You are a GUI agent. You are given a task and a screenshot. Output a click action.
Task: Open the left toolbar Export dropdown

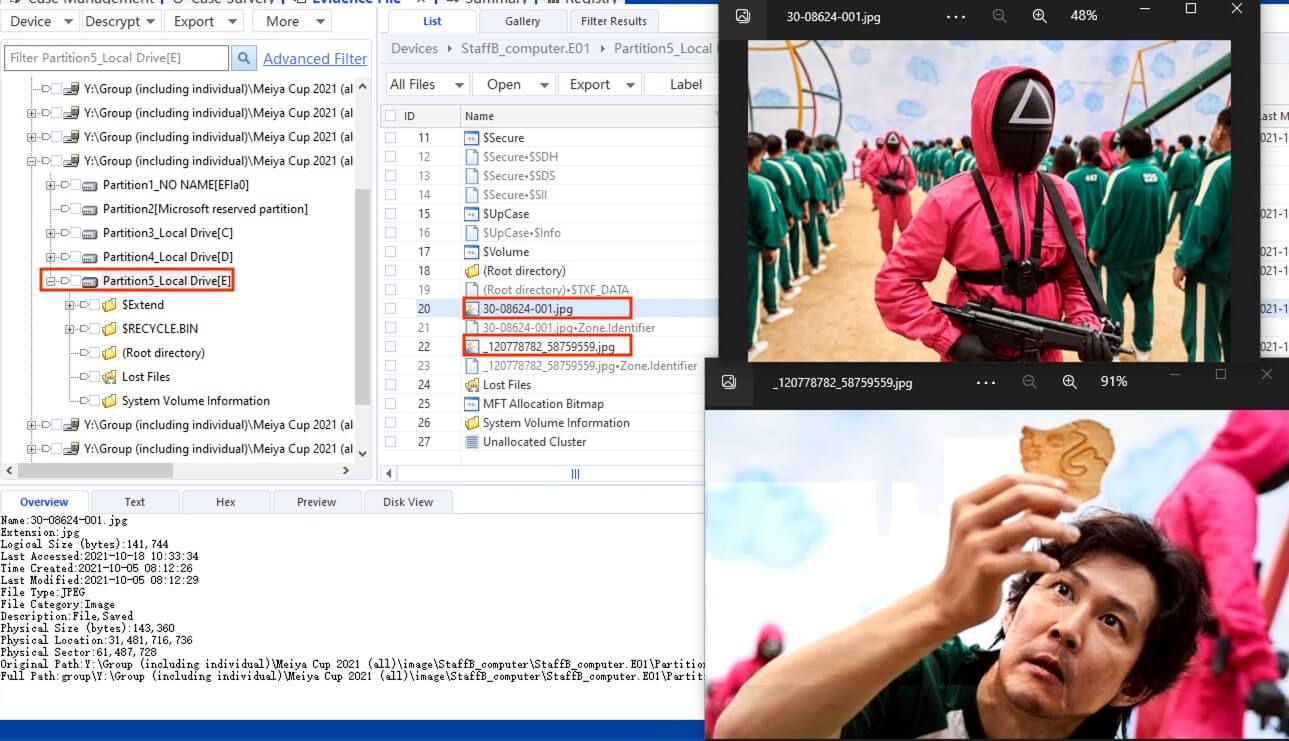pyautogui.click(x=203, y=21)
